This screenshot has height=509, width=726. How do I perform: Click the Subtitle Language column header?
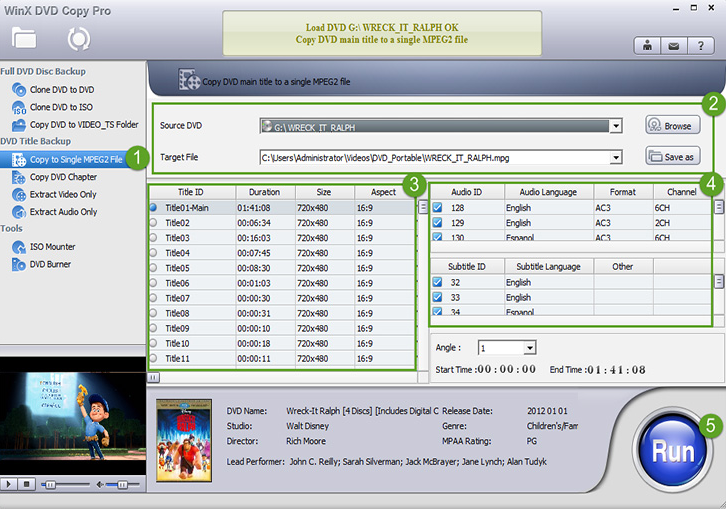pos(549,266)
